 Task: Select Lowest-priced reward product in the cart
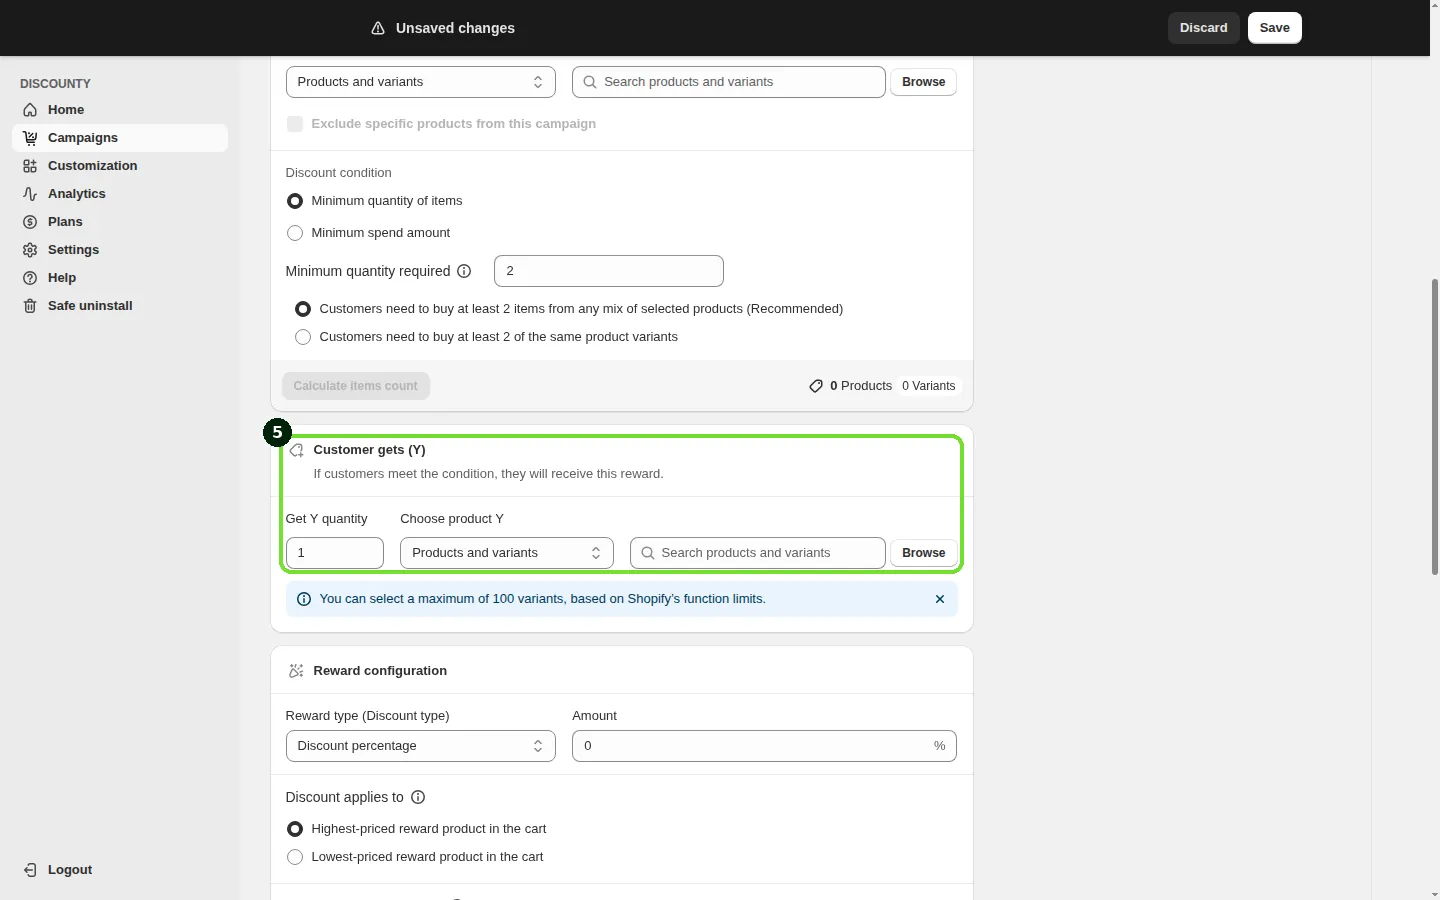coord(295,857)
